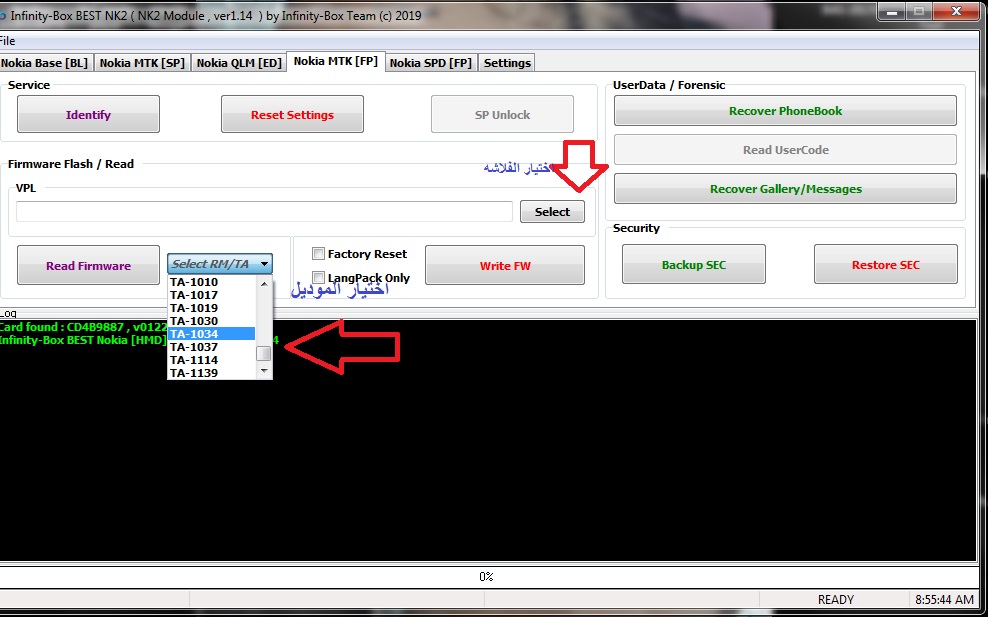Switch to Nokia Base [BL] tab
The width and height of the screenshot is (988, 617).
[45, 63]
